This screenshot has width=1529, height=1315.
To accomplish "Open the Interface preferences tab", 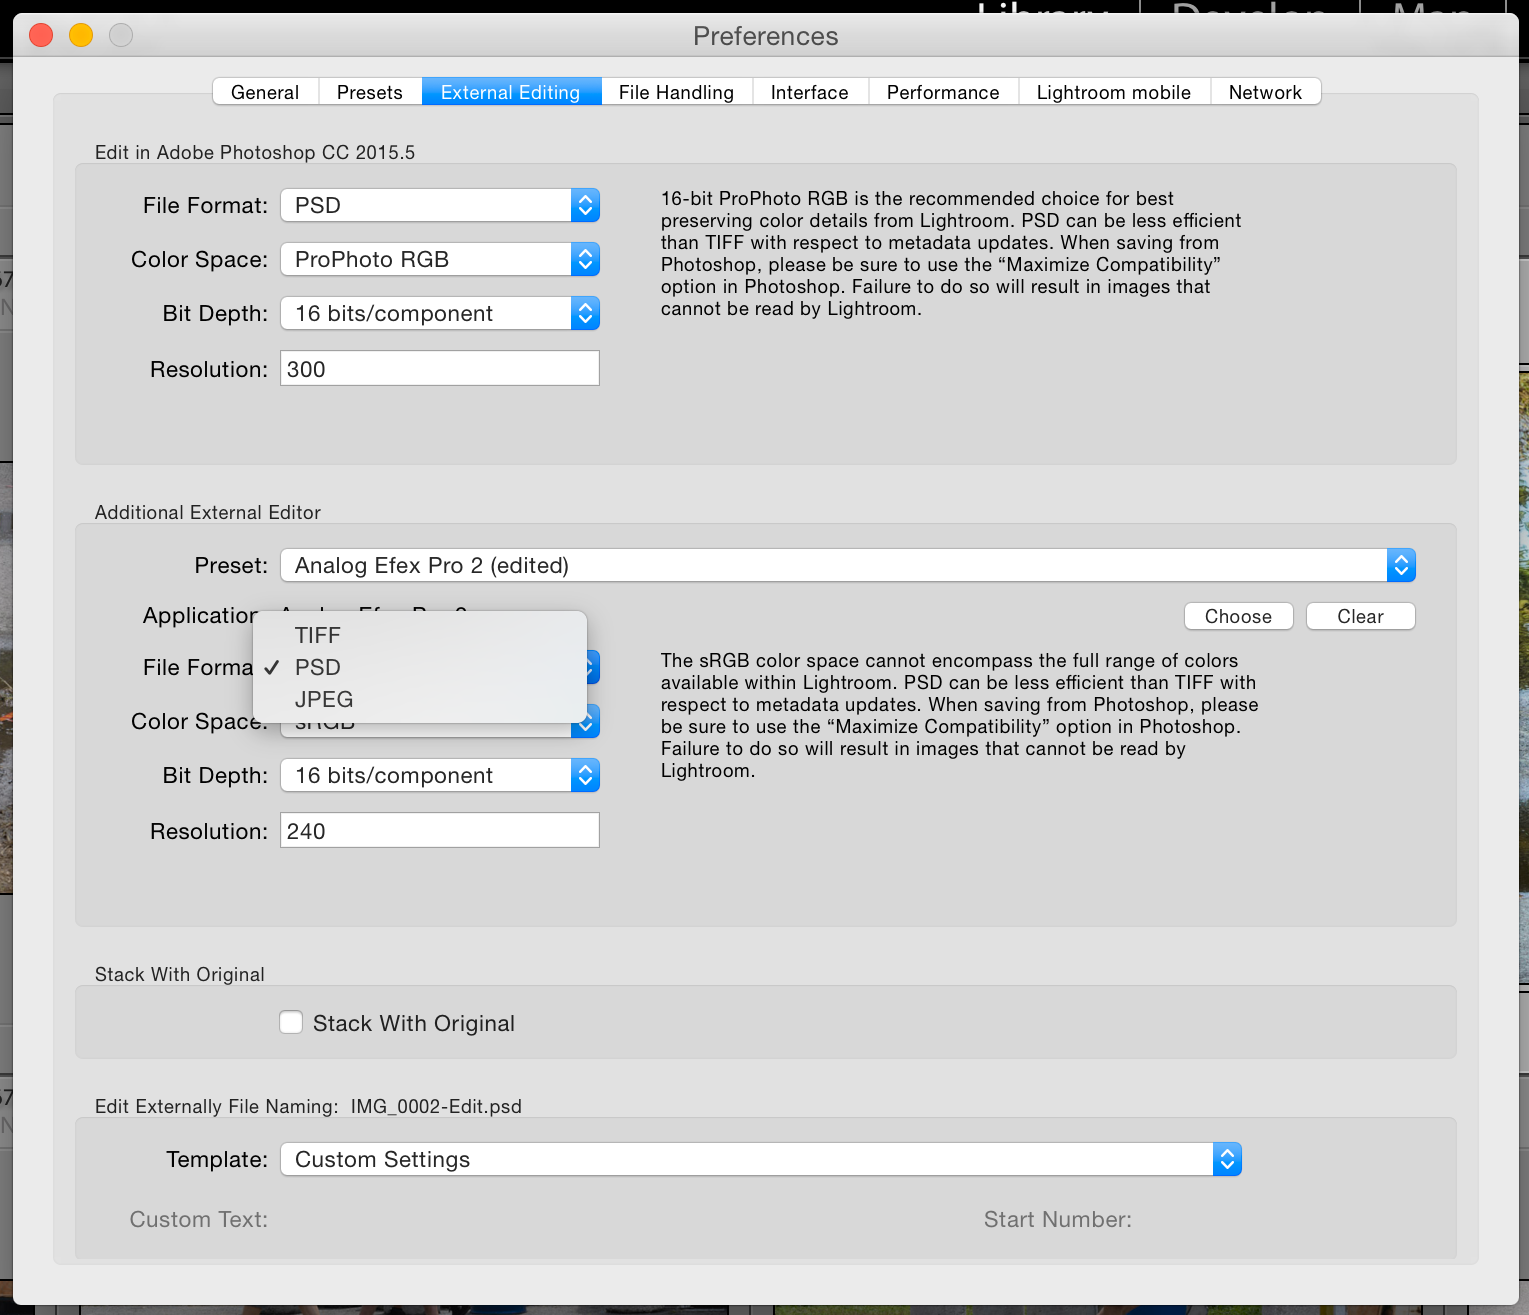I will 809,92.
